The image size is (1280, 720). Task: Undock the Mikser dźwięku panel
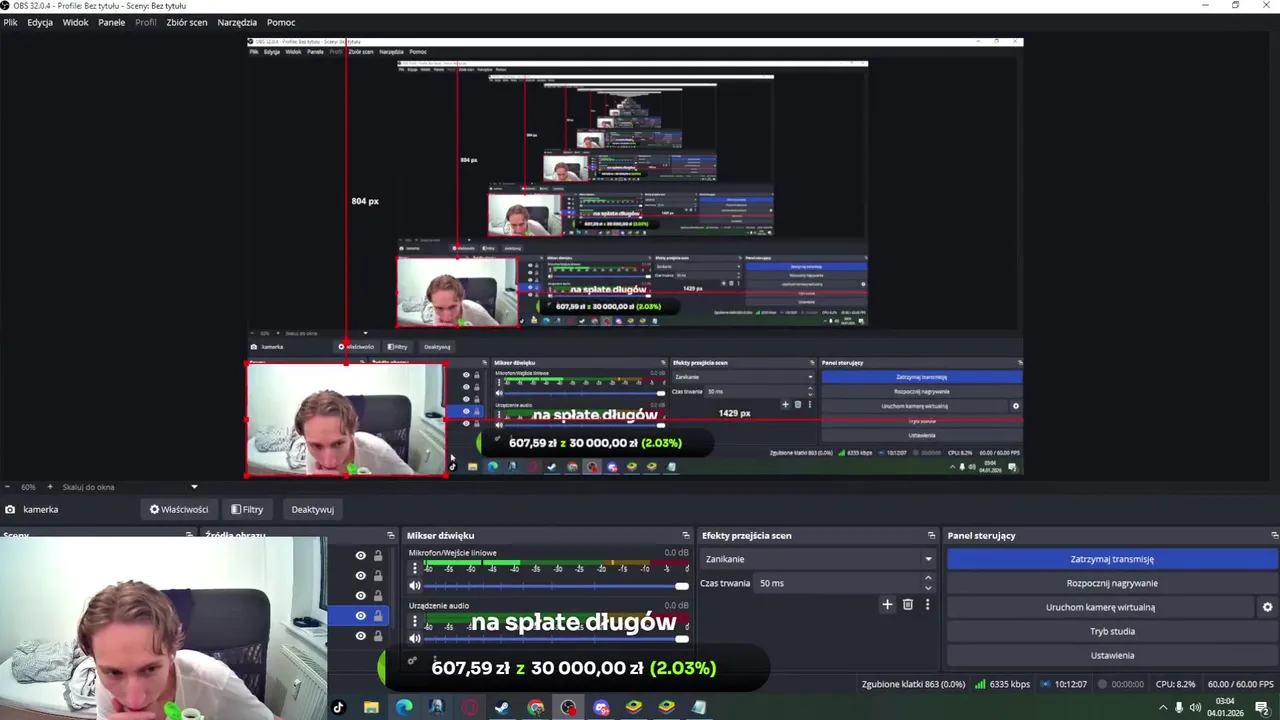tap(685, 536)
